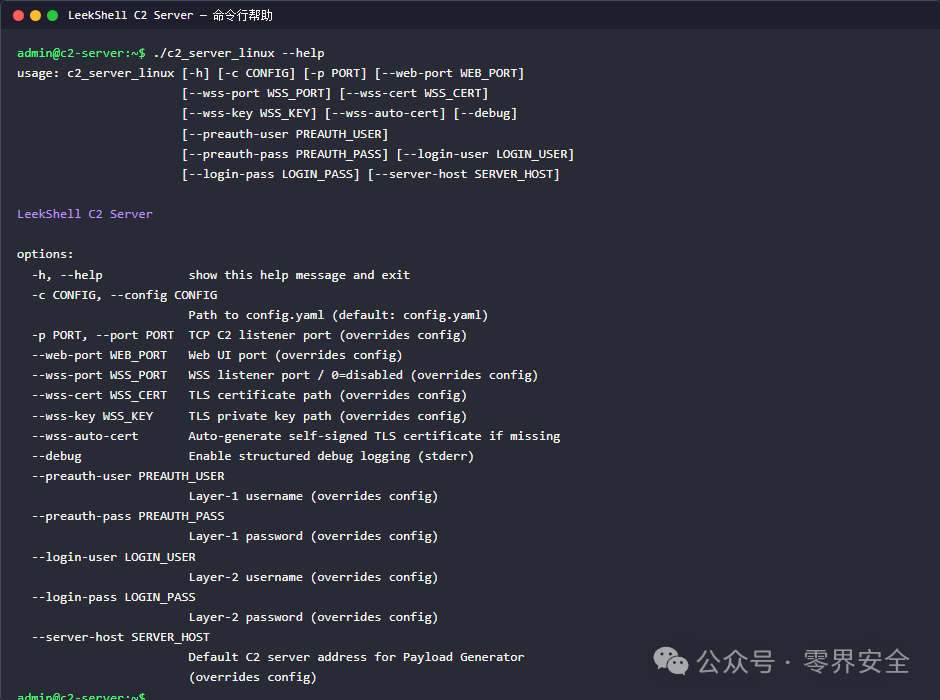Click the '--debug' option row
The image size is (940, 700).
click(56, 456)
